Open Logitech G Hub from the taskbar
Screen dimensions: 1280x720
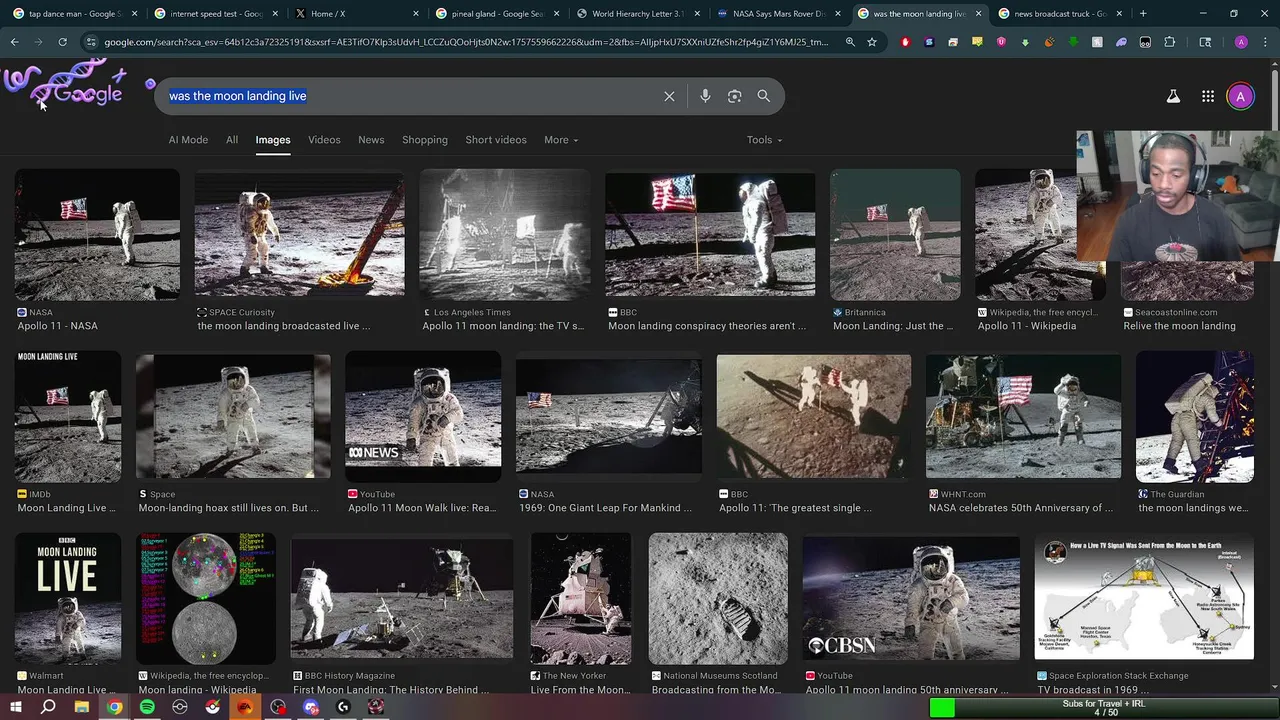(x=343, y=707)
